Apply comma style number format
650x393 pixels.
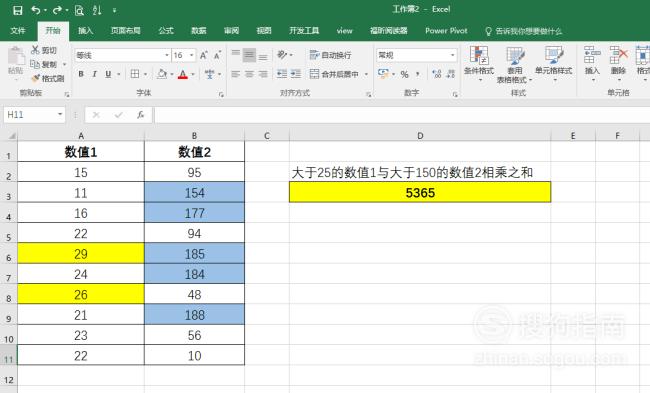[x=418, y=74]
